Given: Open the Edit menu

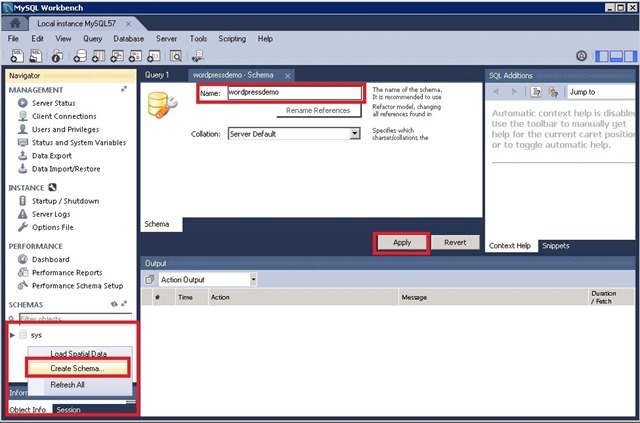Looking at the screenshot, I should click(37, 38).
